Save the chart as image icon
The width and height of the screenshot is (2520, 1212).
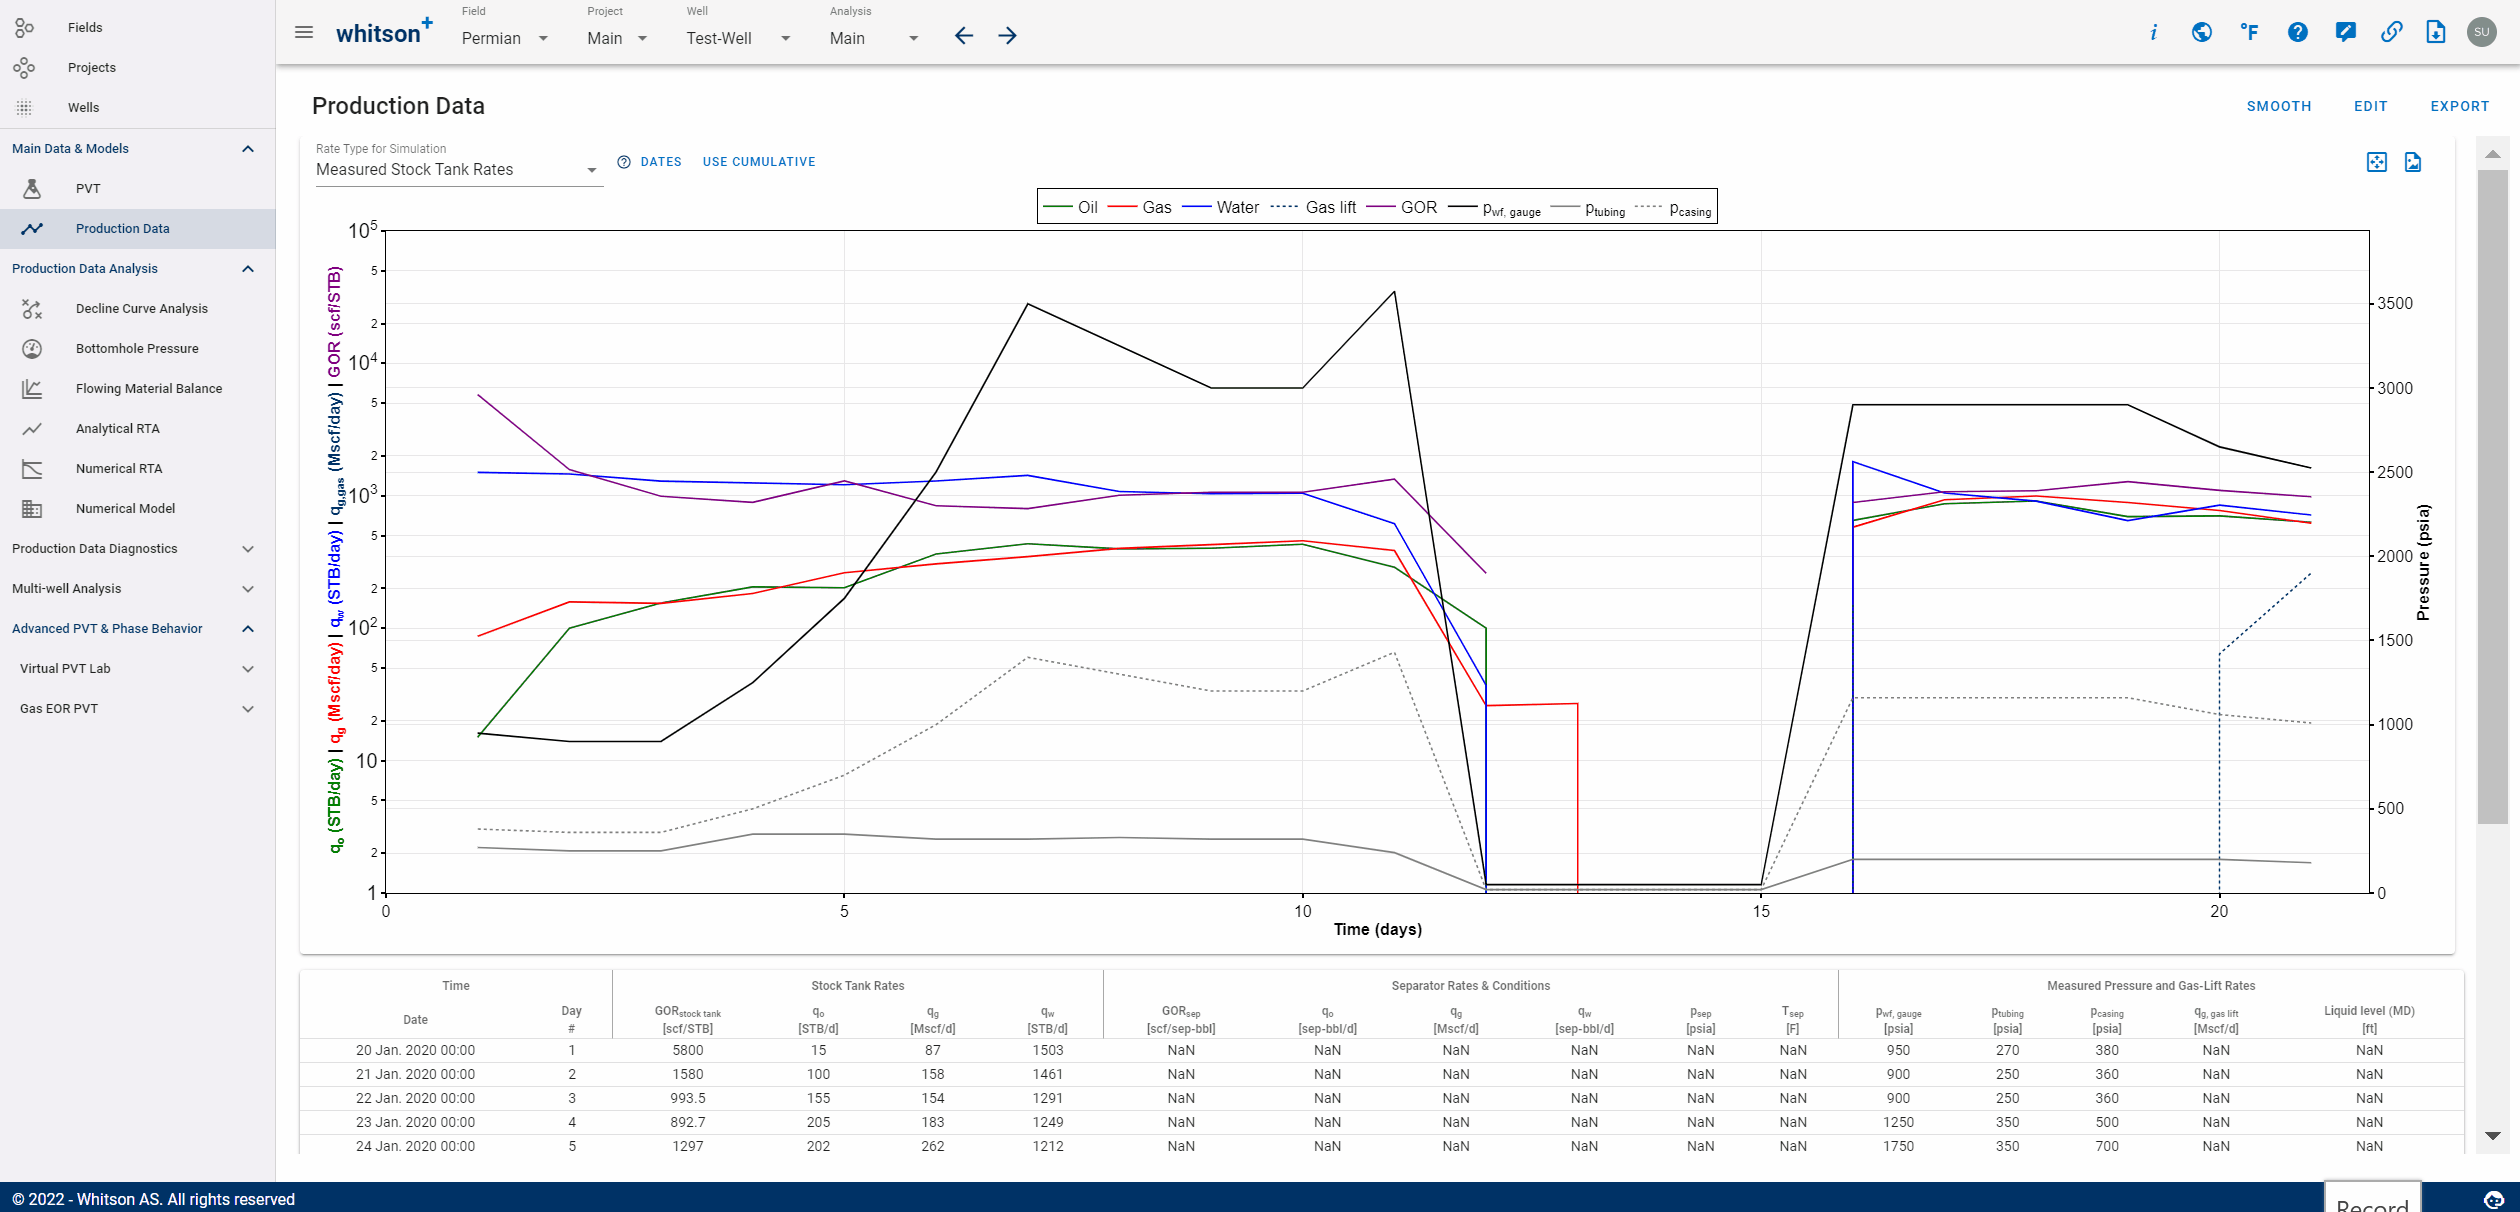[x=2413, y=162]
